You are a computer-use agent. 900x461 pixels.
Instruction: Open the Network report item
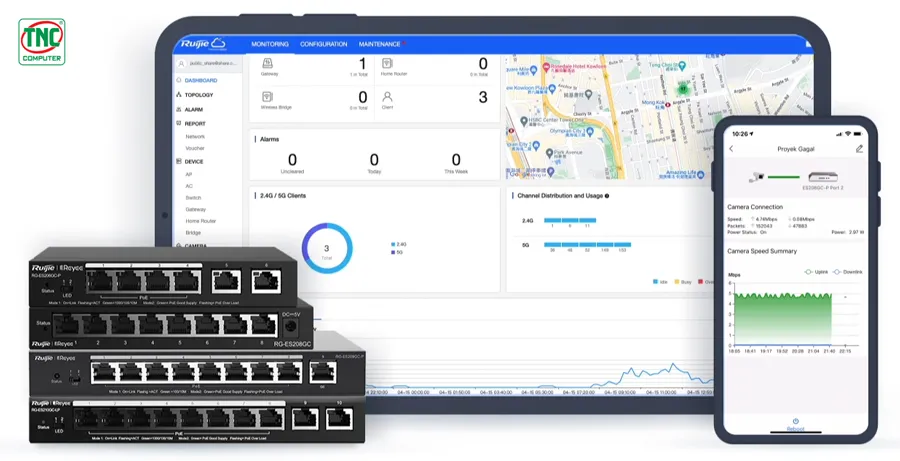point(195,137)
